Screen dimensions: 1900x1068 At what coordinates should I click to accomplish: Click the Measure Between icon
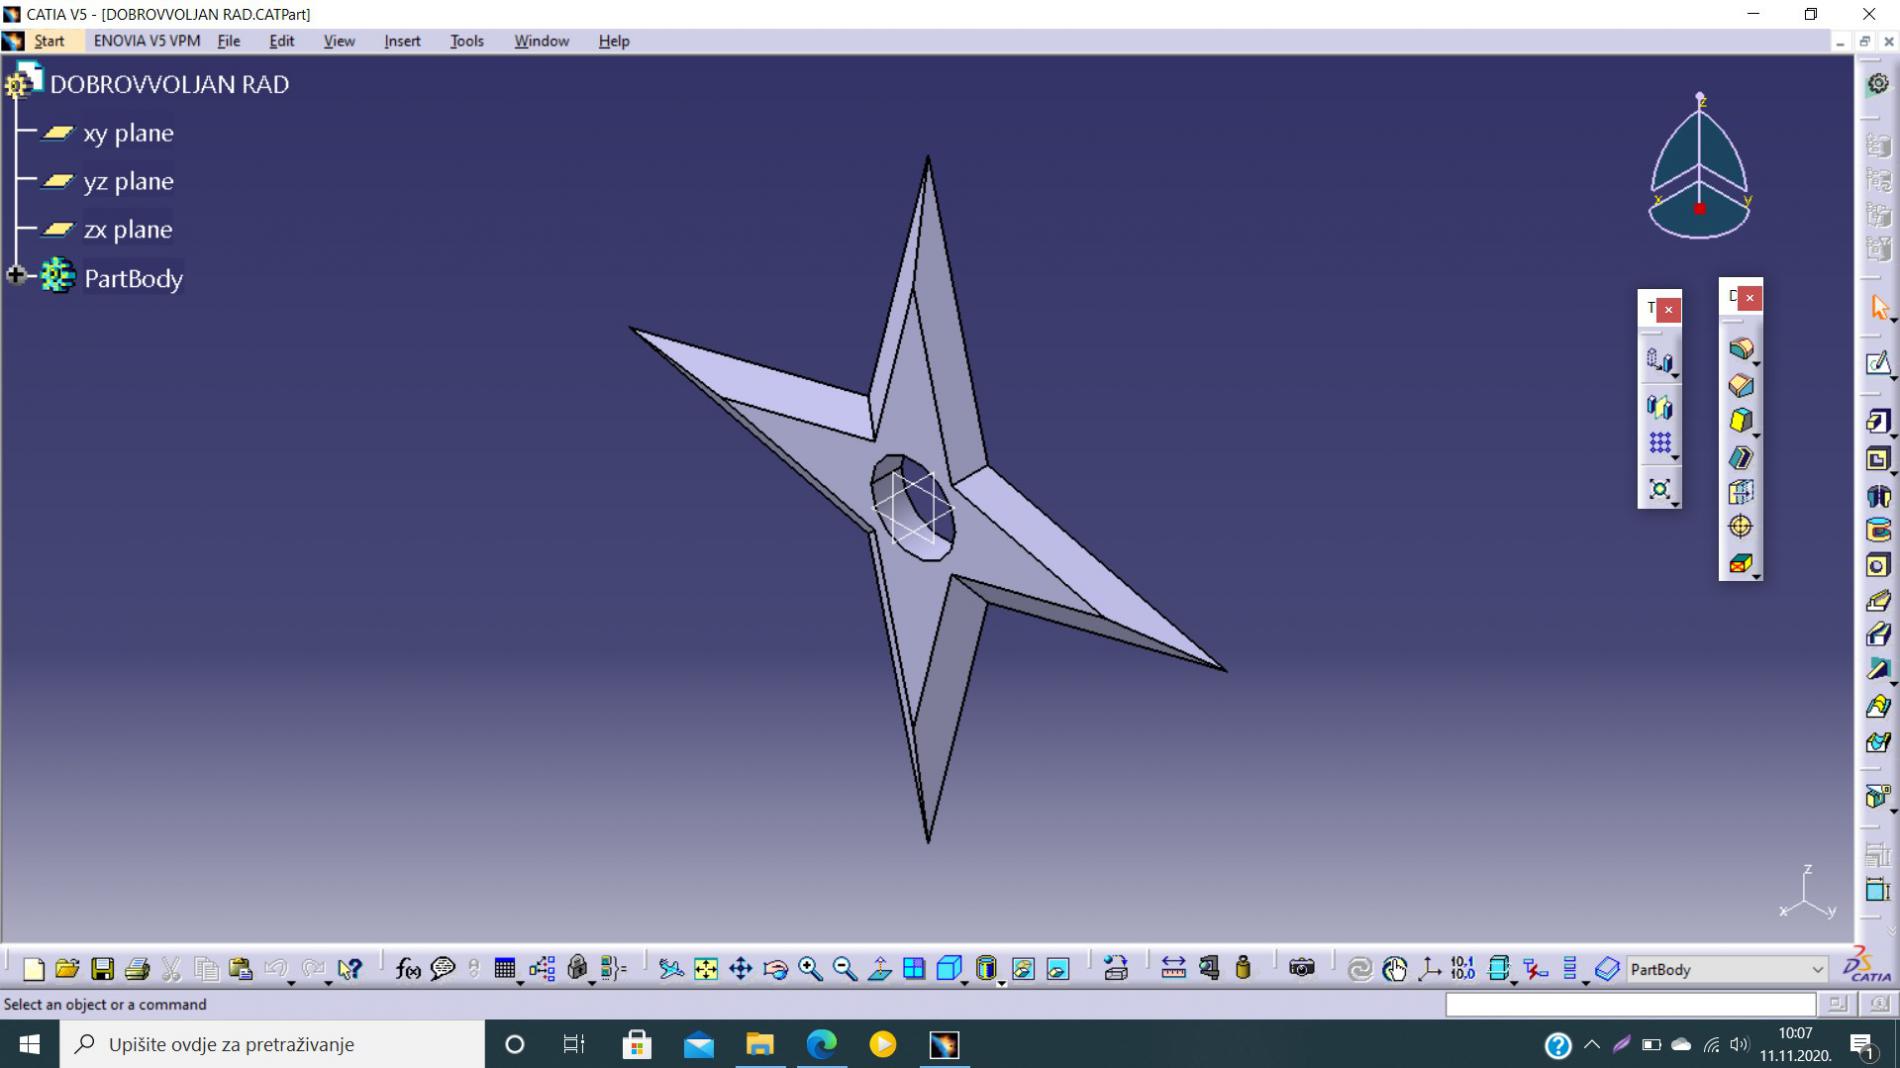pyautogui.click(x=1173, y=968)
